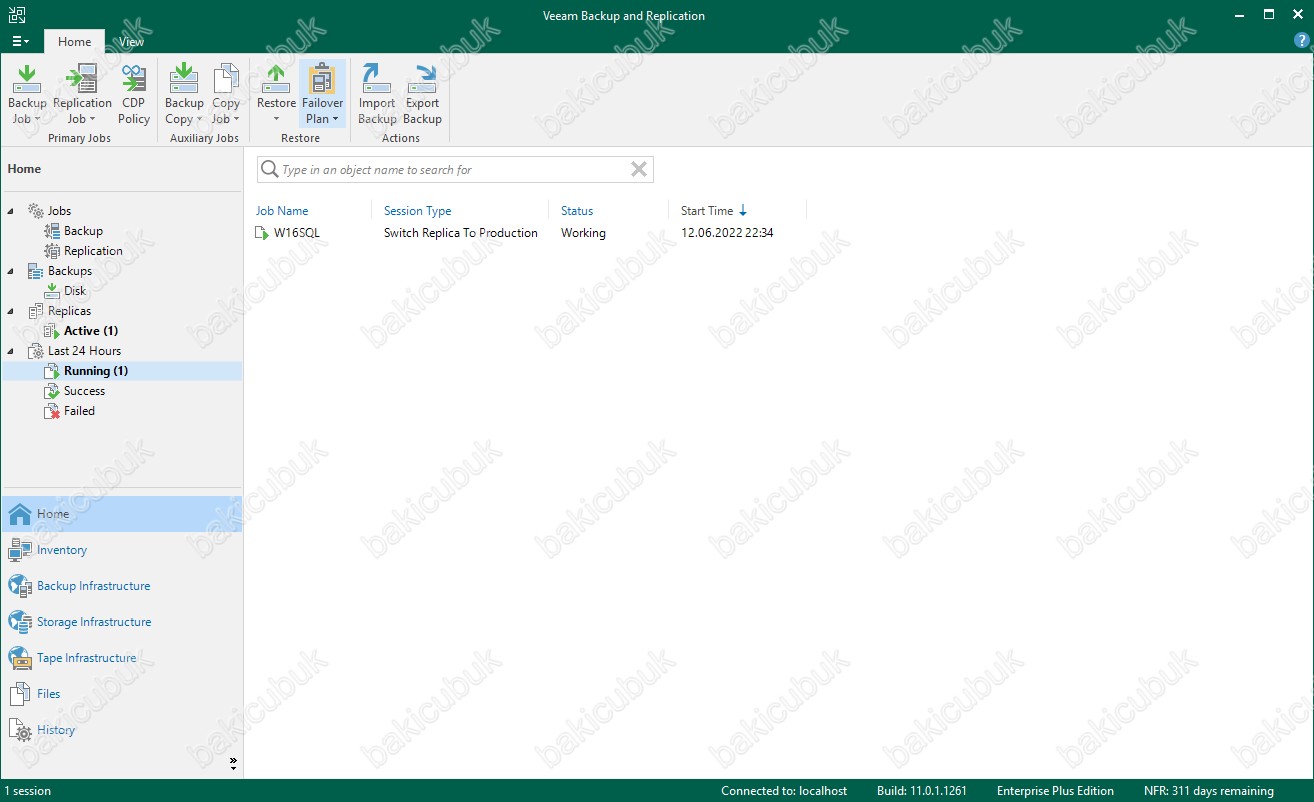This screenshot has height=802, width=1314.
Task: Open the Files navigation view
Action: [x=121, y=694]
